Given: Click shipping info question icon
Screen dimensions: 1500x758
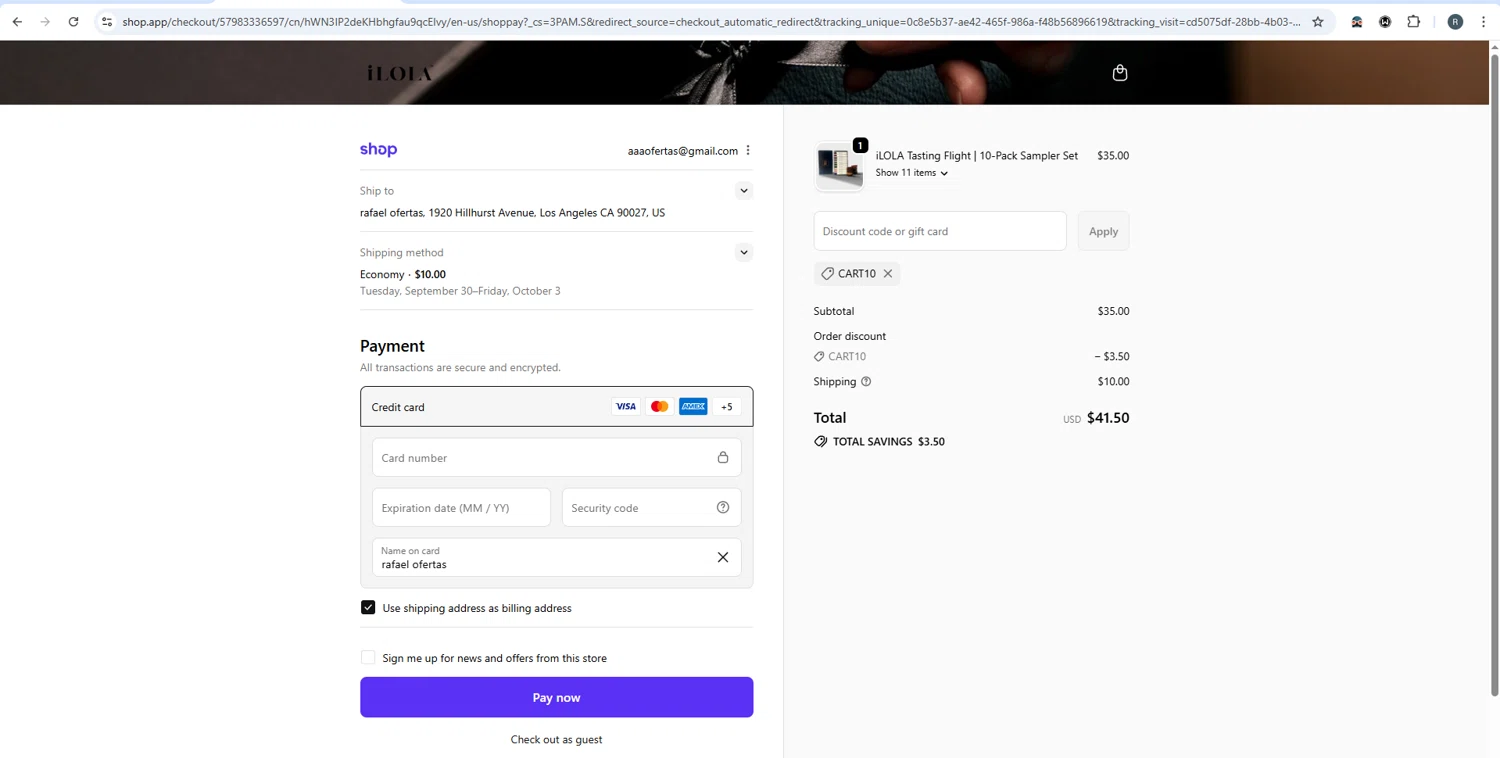Looking at the screenshot, I should 866,381.
